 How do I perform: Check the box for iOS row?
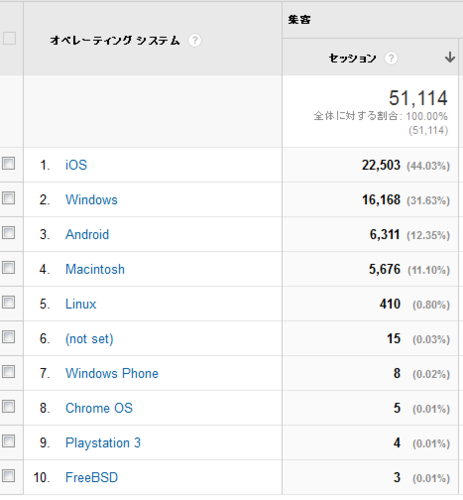[9, 164]
